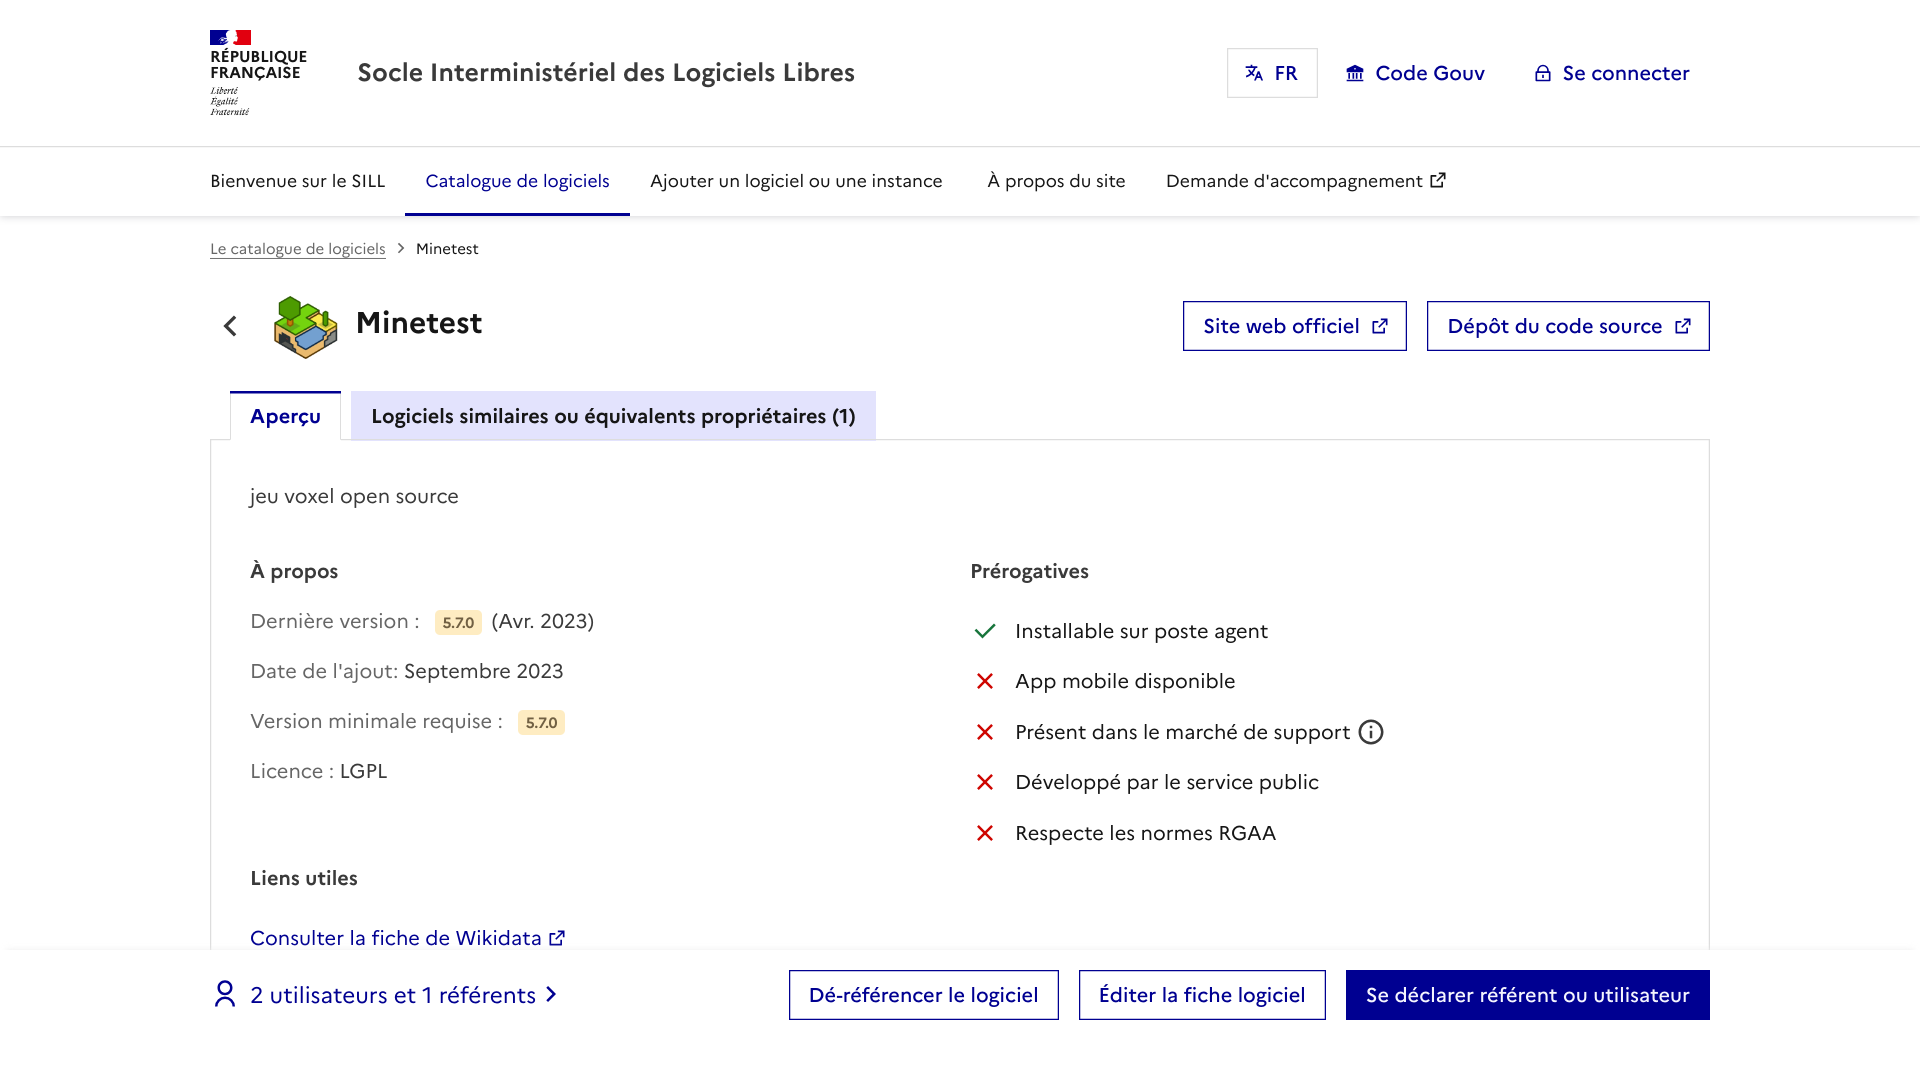The image size is (1920, 1080).
Task: Switch to Logiciels similaires ou équivalents propriétaires tab
Action: coord(613,416)
